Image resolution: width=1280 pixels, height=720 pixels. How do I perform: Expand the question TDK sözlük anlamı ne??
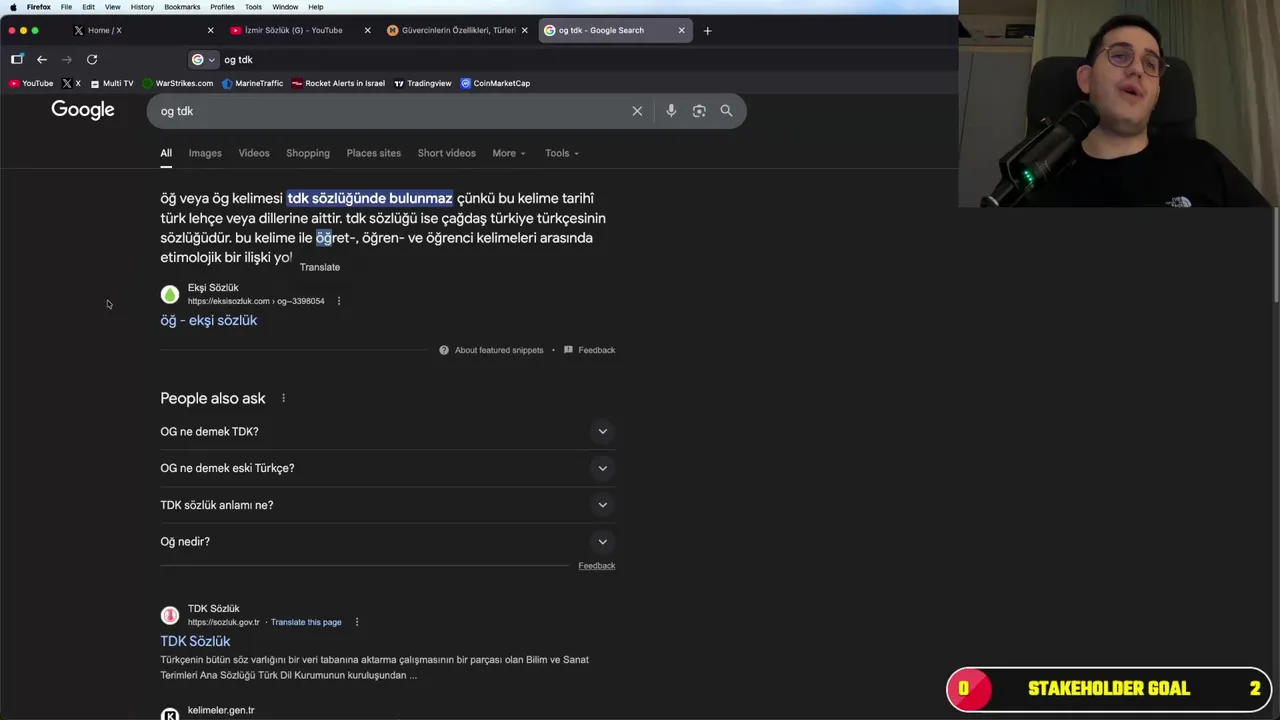tap(387, 505)
